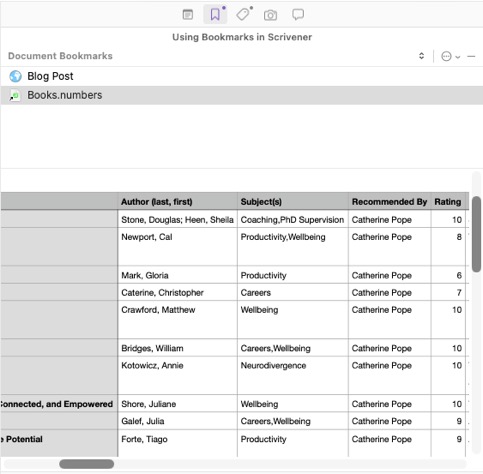Click the horizontal scrollbar thumb of preview
The height and width of the screenshot is (474, 483).
[87, 464]
